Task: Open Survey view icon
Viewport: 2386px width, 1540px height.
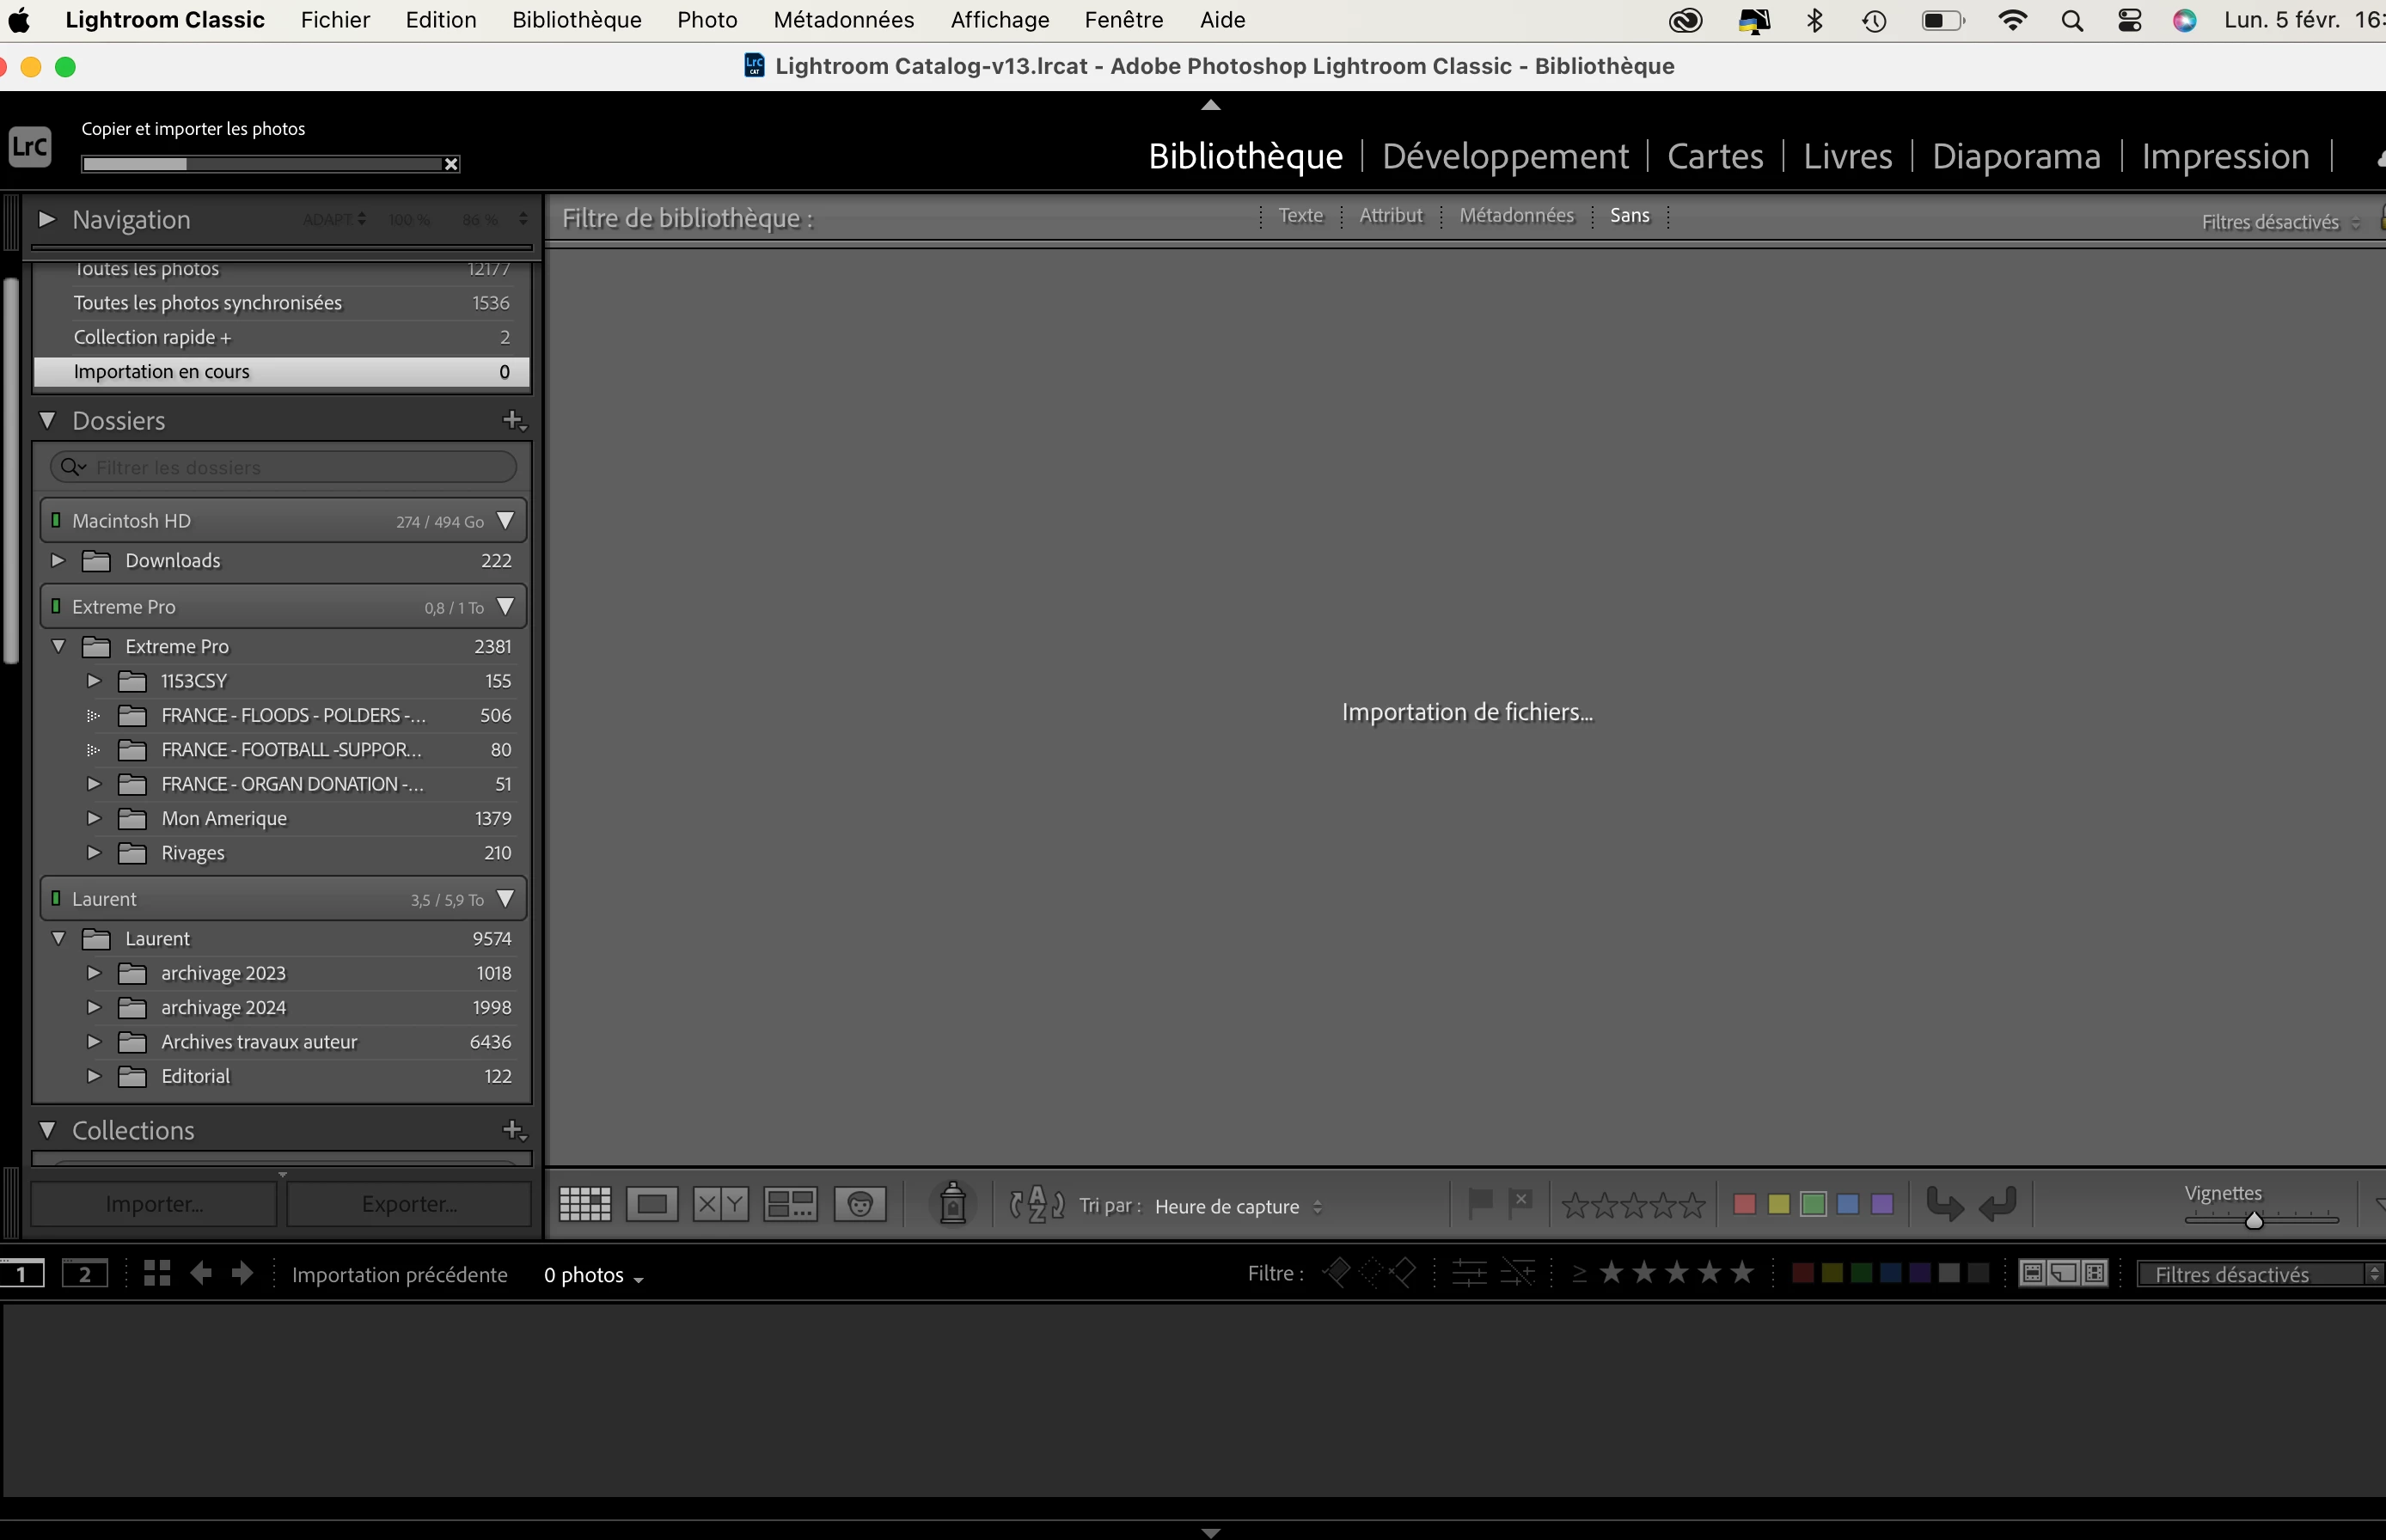Action: (790, 1205)
